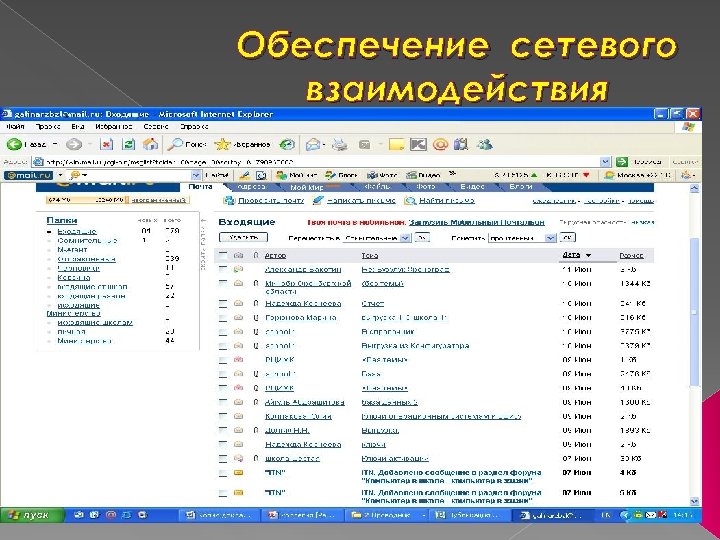Click the mailbox storage usage bar
Image resolution: width=720 pixels, height=540 pixels.
click(x=85, y=200)
